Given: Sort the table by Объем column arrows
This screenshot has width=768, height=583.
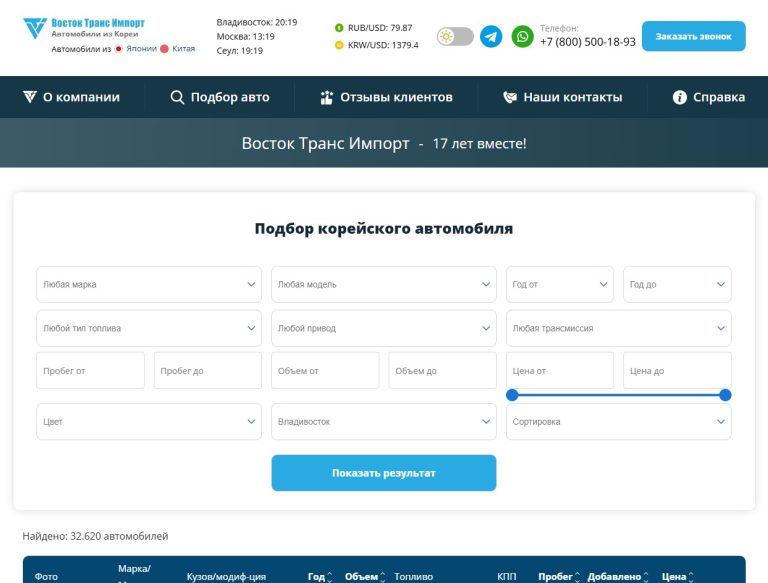Looking at the screenshot, I should tap(383, 577).
